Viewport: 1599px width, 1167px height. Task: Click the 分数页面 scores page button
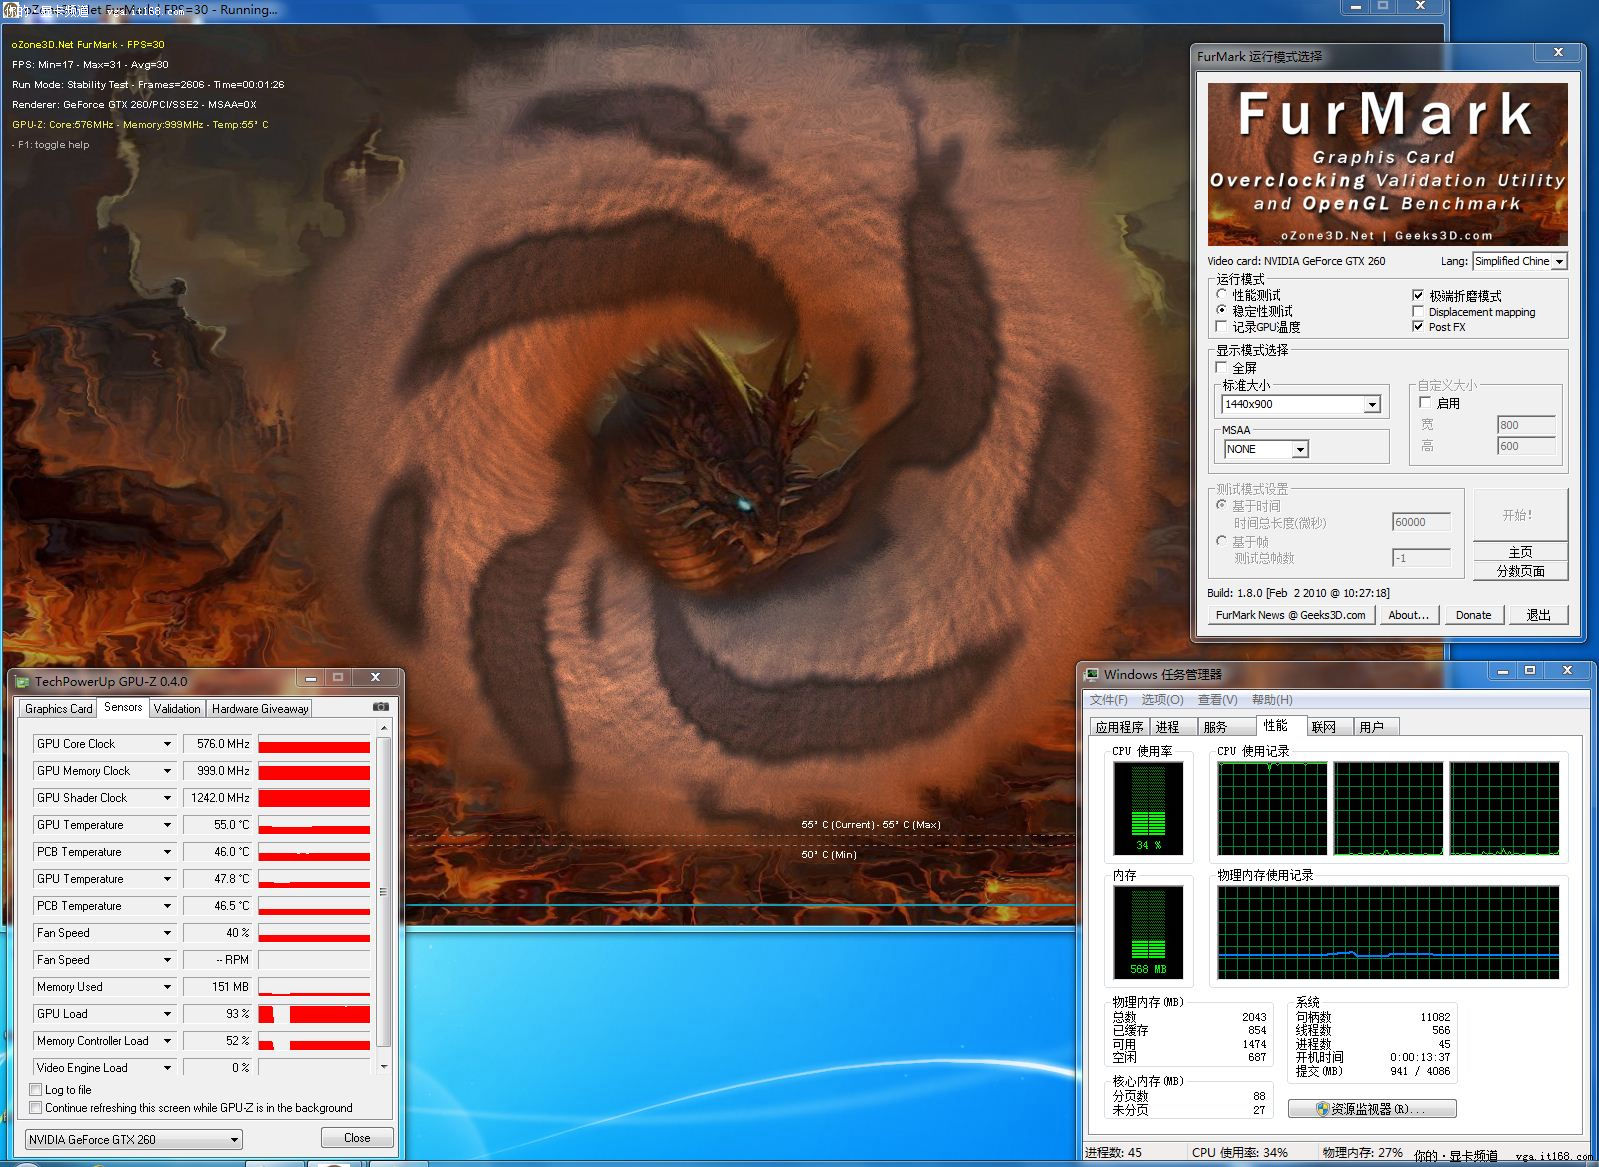pos(1520,571)
